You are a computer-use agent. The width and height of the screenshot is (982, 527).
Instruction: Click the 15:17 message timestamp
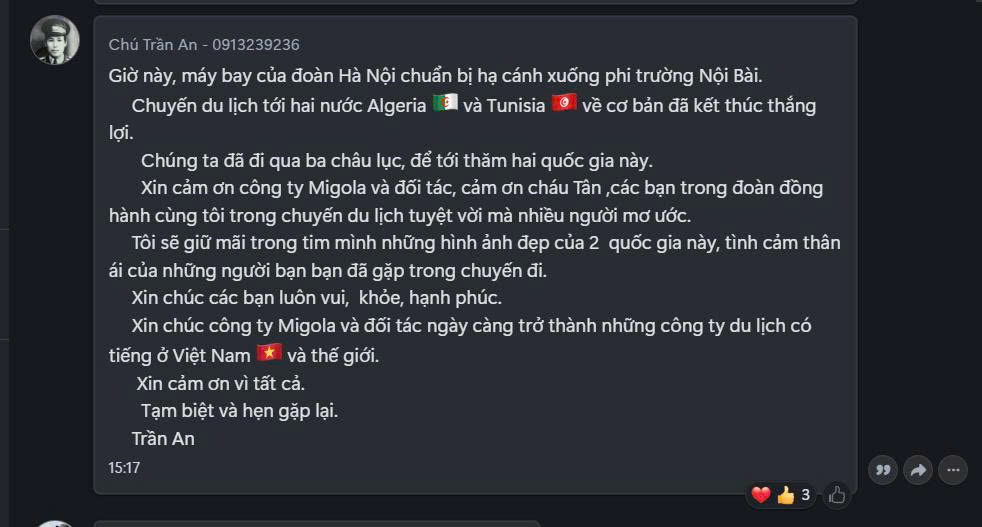[124, 467]
